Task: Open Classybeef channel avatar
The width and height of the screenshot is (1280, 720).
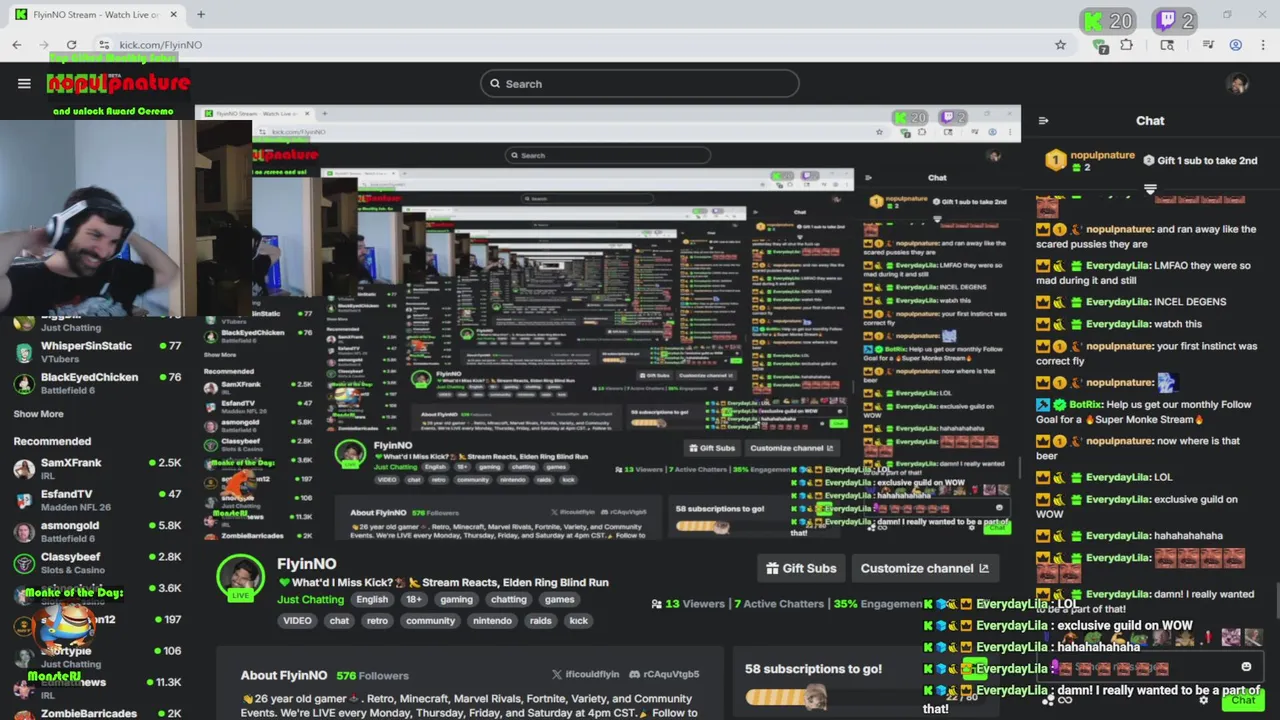Action: click(x=24, y=563)
